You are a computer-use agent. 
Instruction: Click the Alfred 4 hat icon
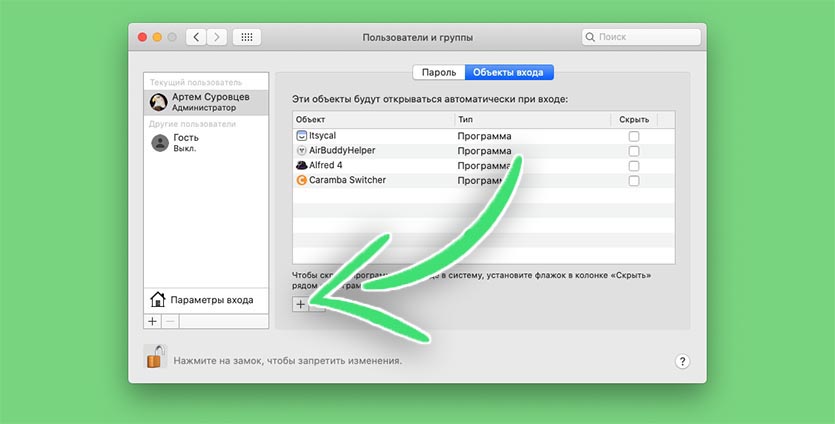(x=301, y=166)
